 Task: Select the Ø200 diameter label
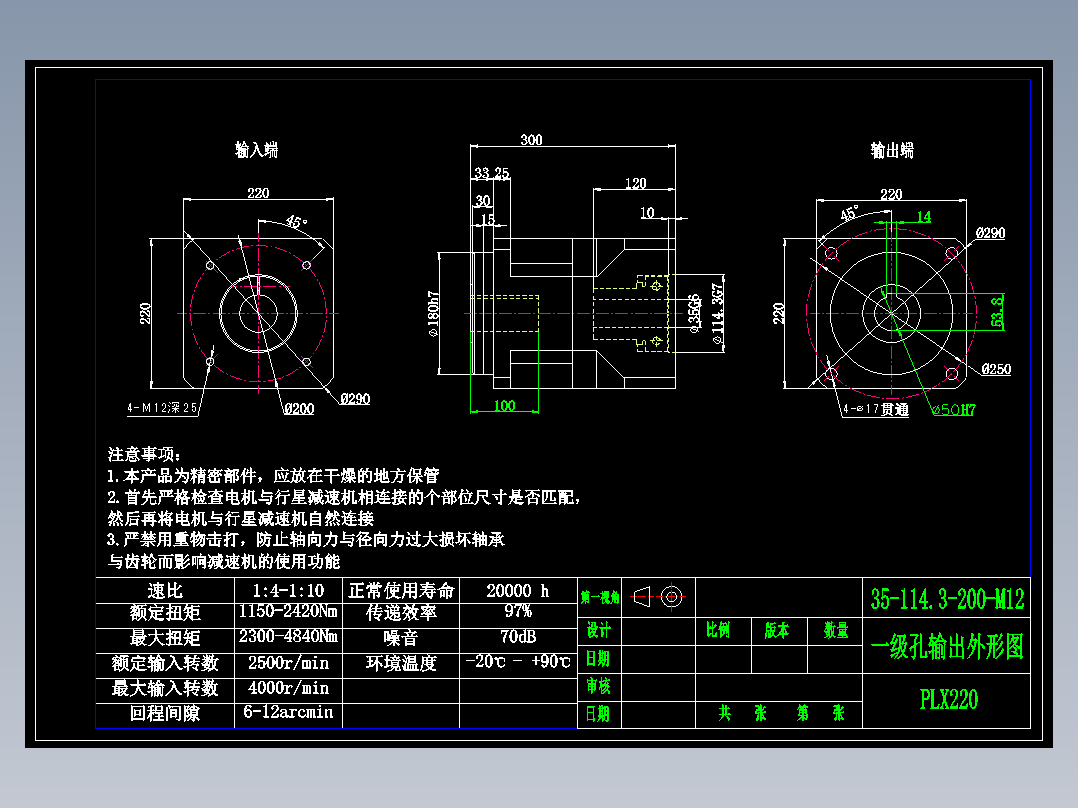click(300, 408)
